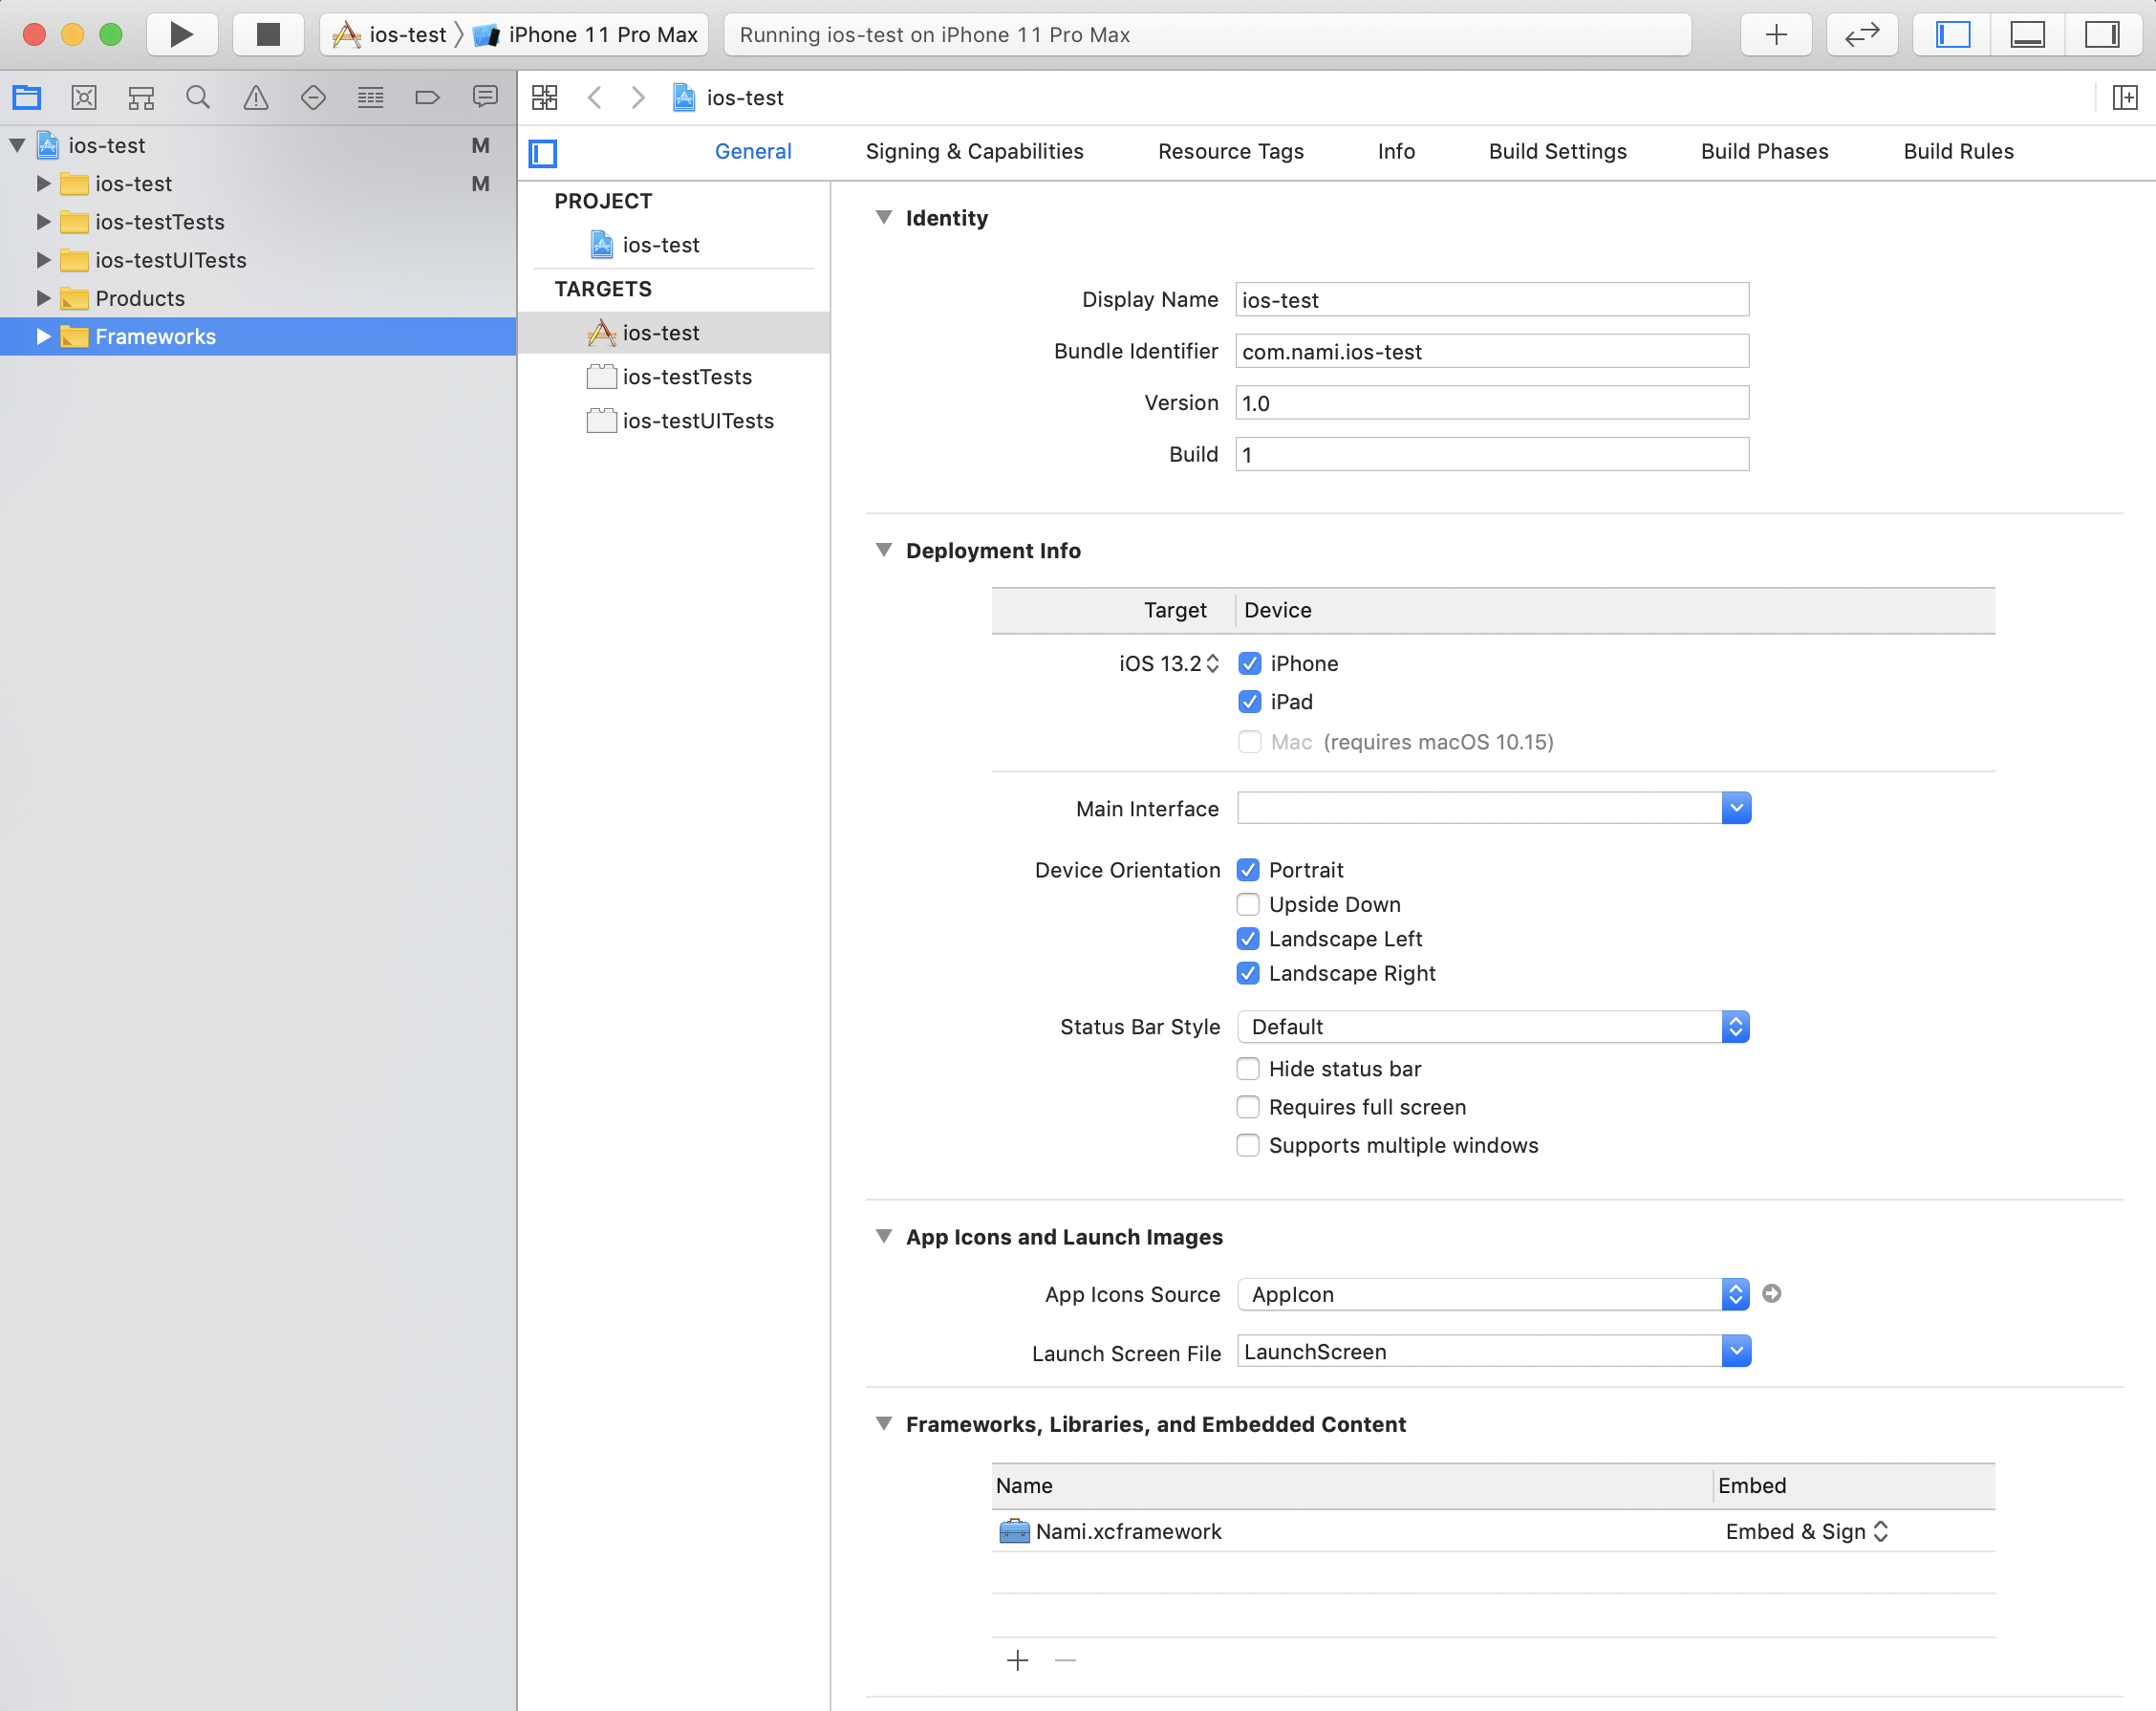
Task: Enable Upside Down orientation
Action: 1248,904
